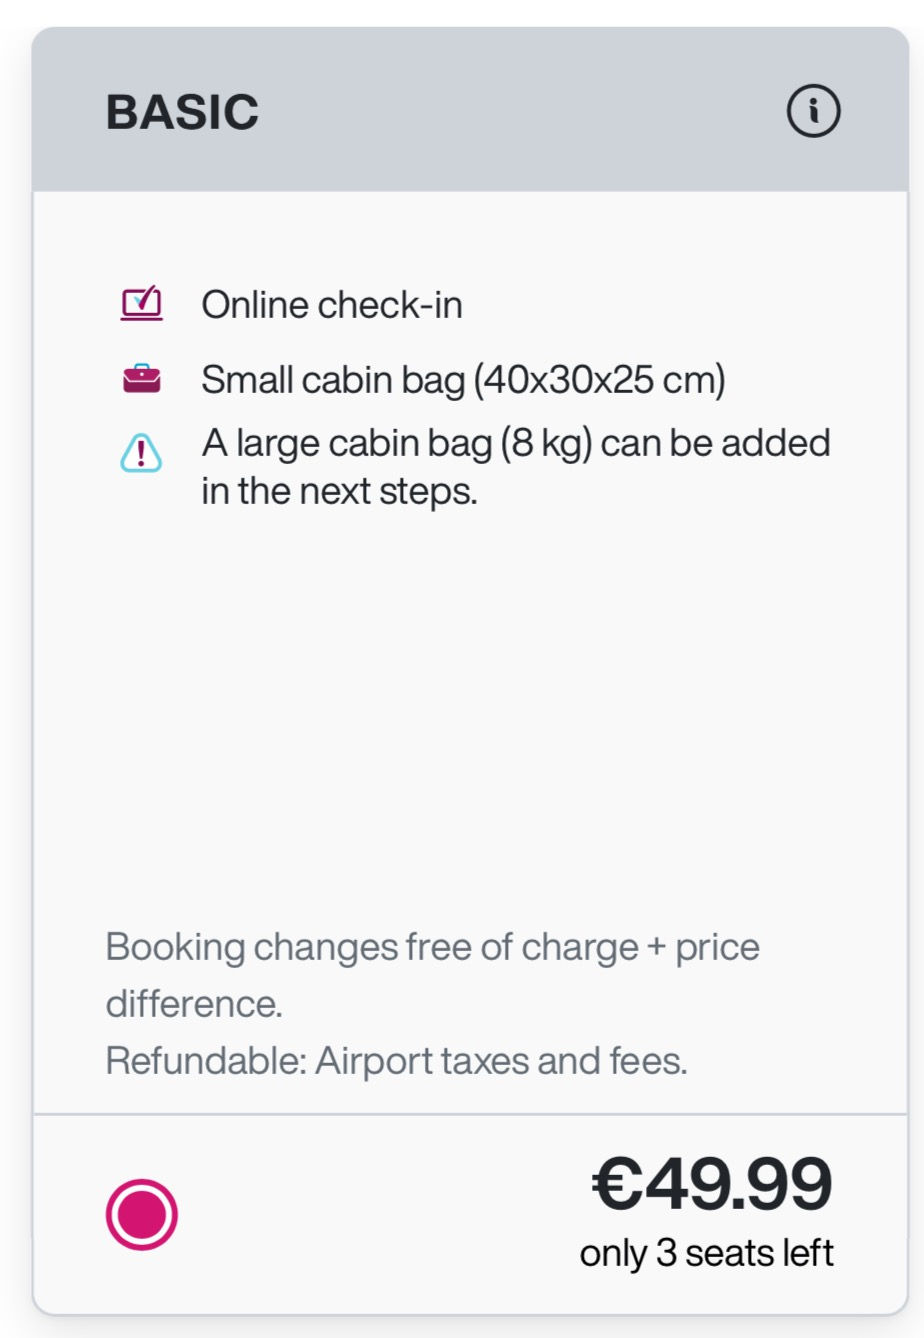
Task: Click the grey BASIC header bar
Action: tap(470, 109)
